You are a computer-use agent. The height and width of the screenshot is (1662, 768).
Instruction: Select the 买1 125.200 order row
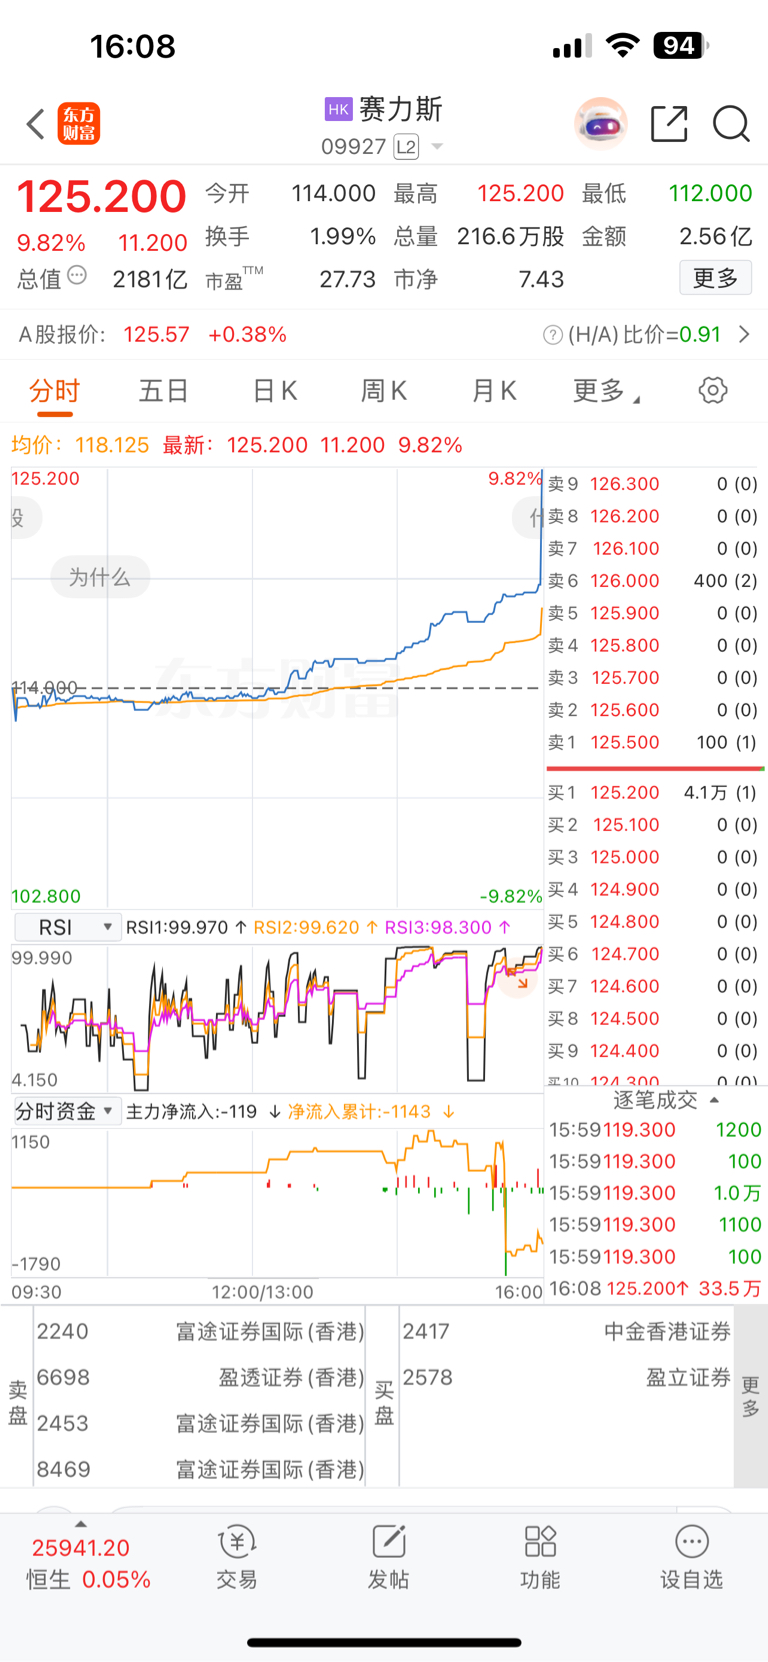654,792
